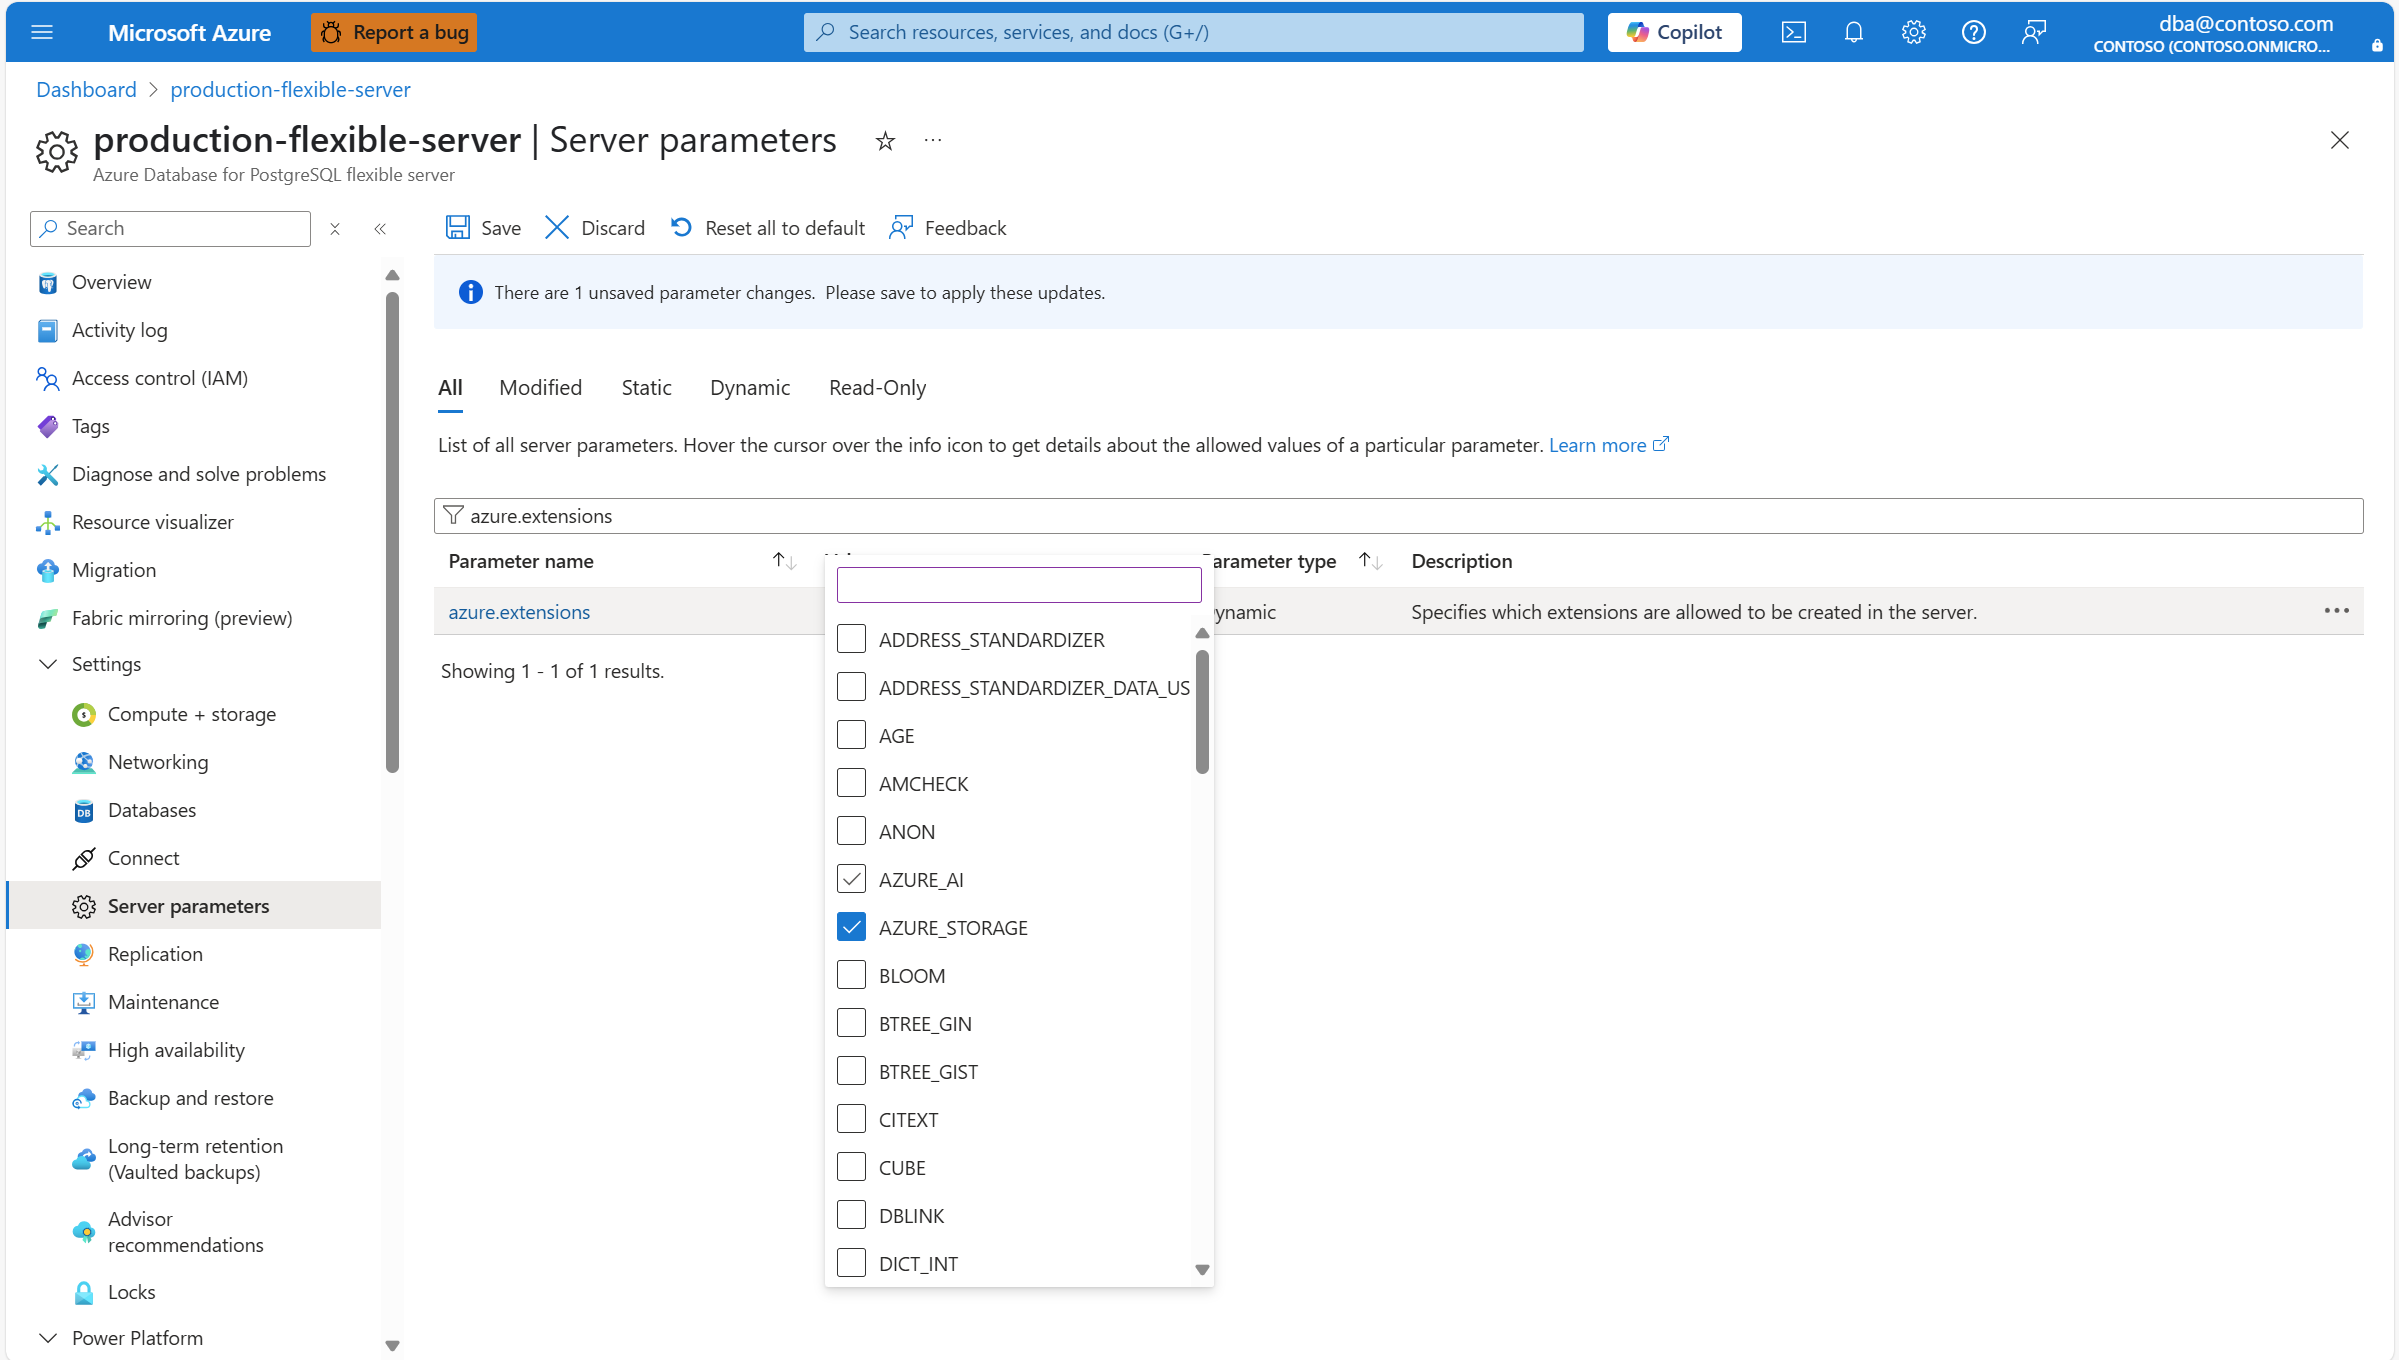Open the header feedback person icon

[2034, 32]
